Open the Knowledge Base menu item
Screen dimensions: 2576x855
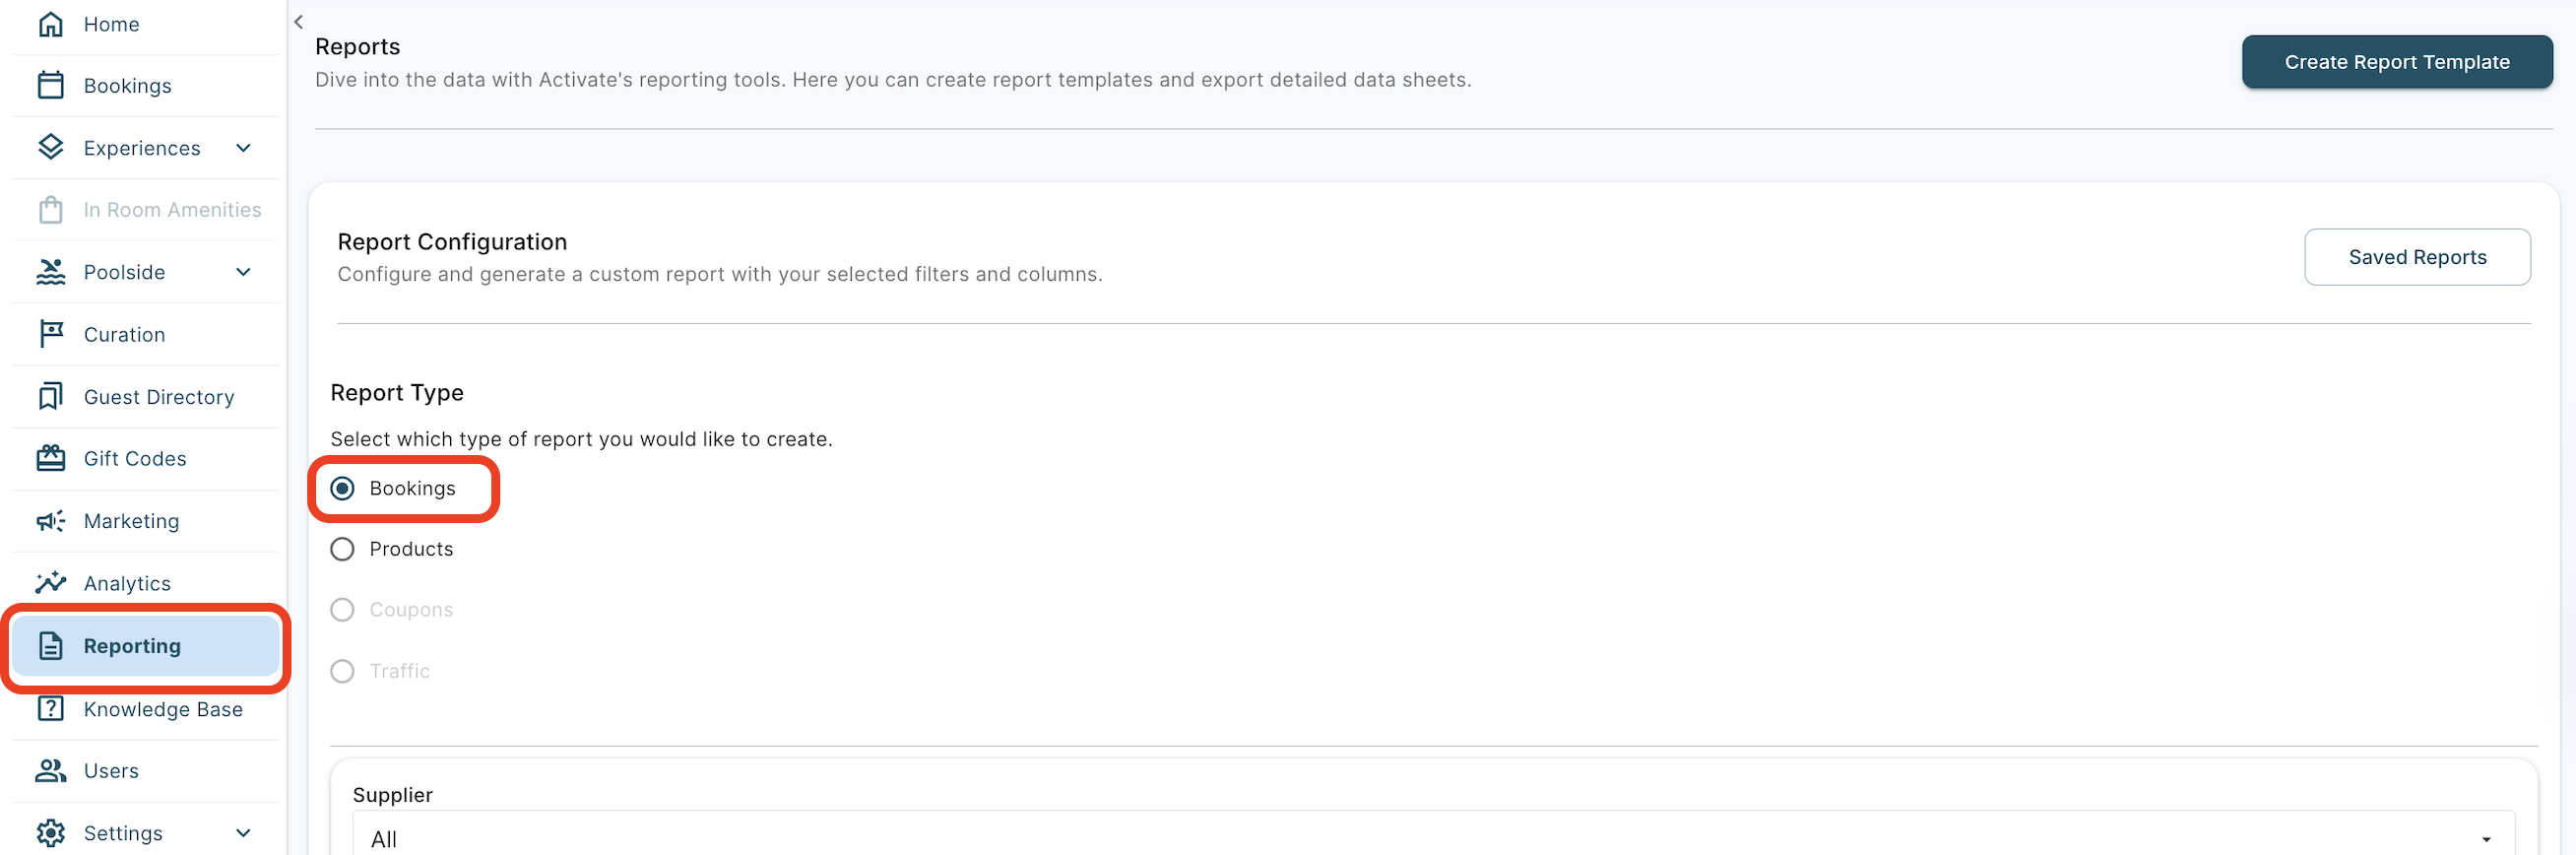tap(162, 709)
